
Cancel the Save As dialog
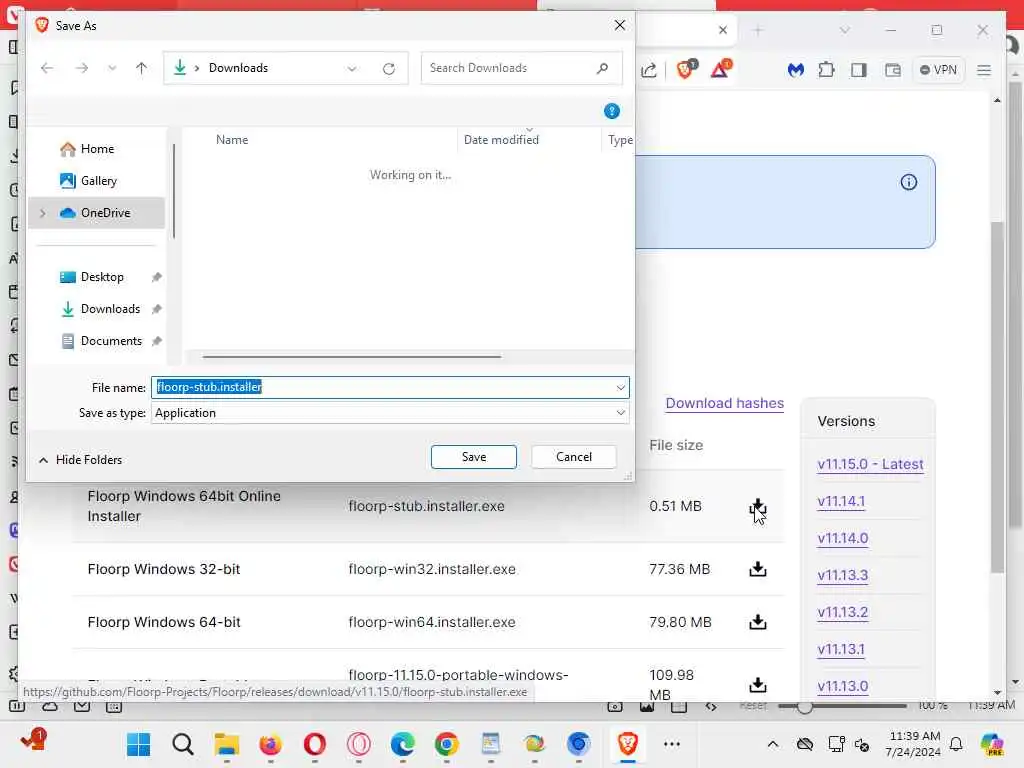(573, 457)
